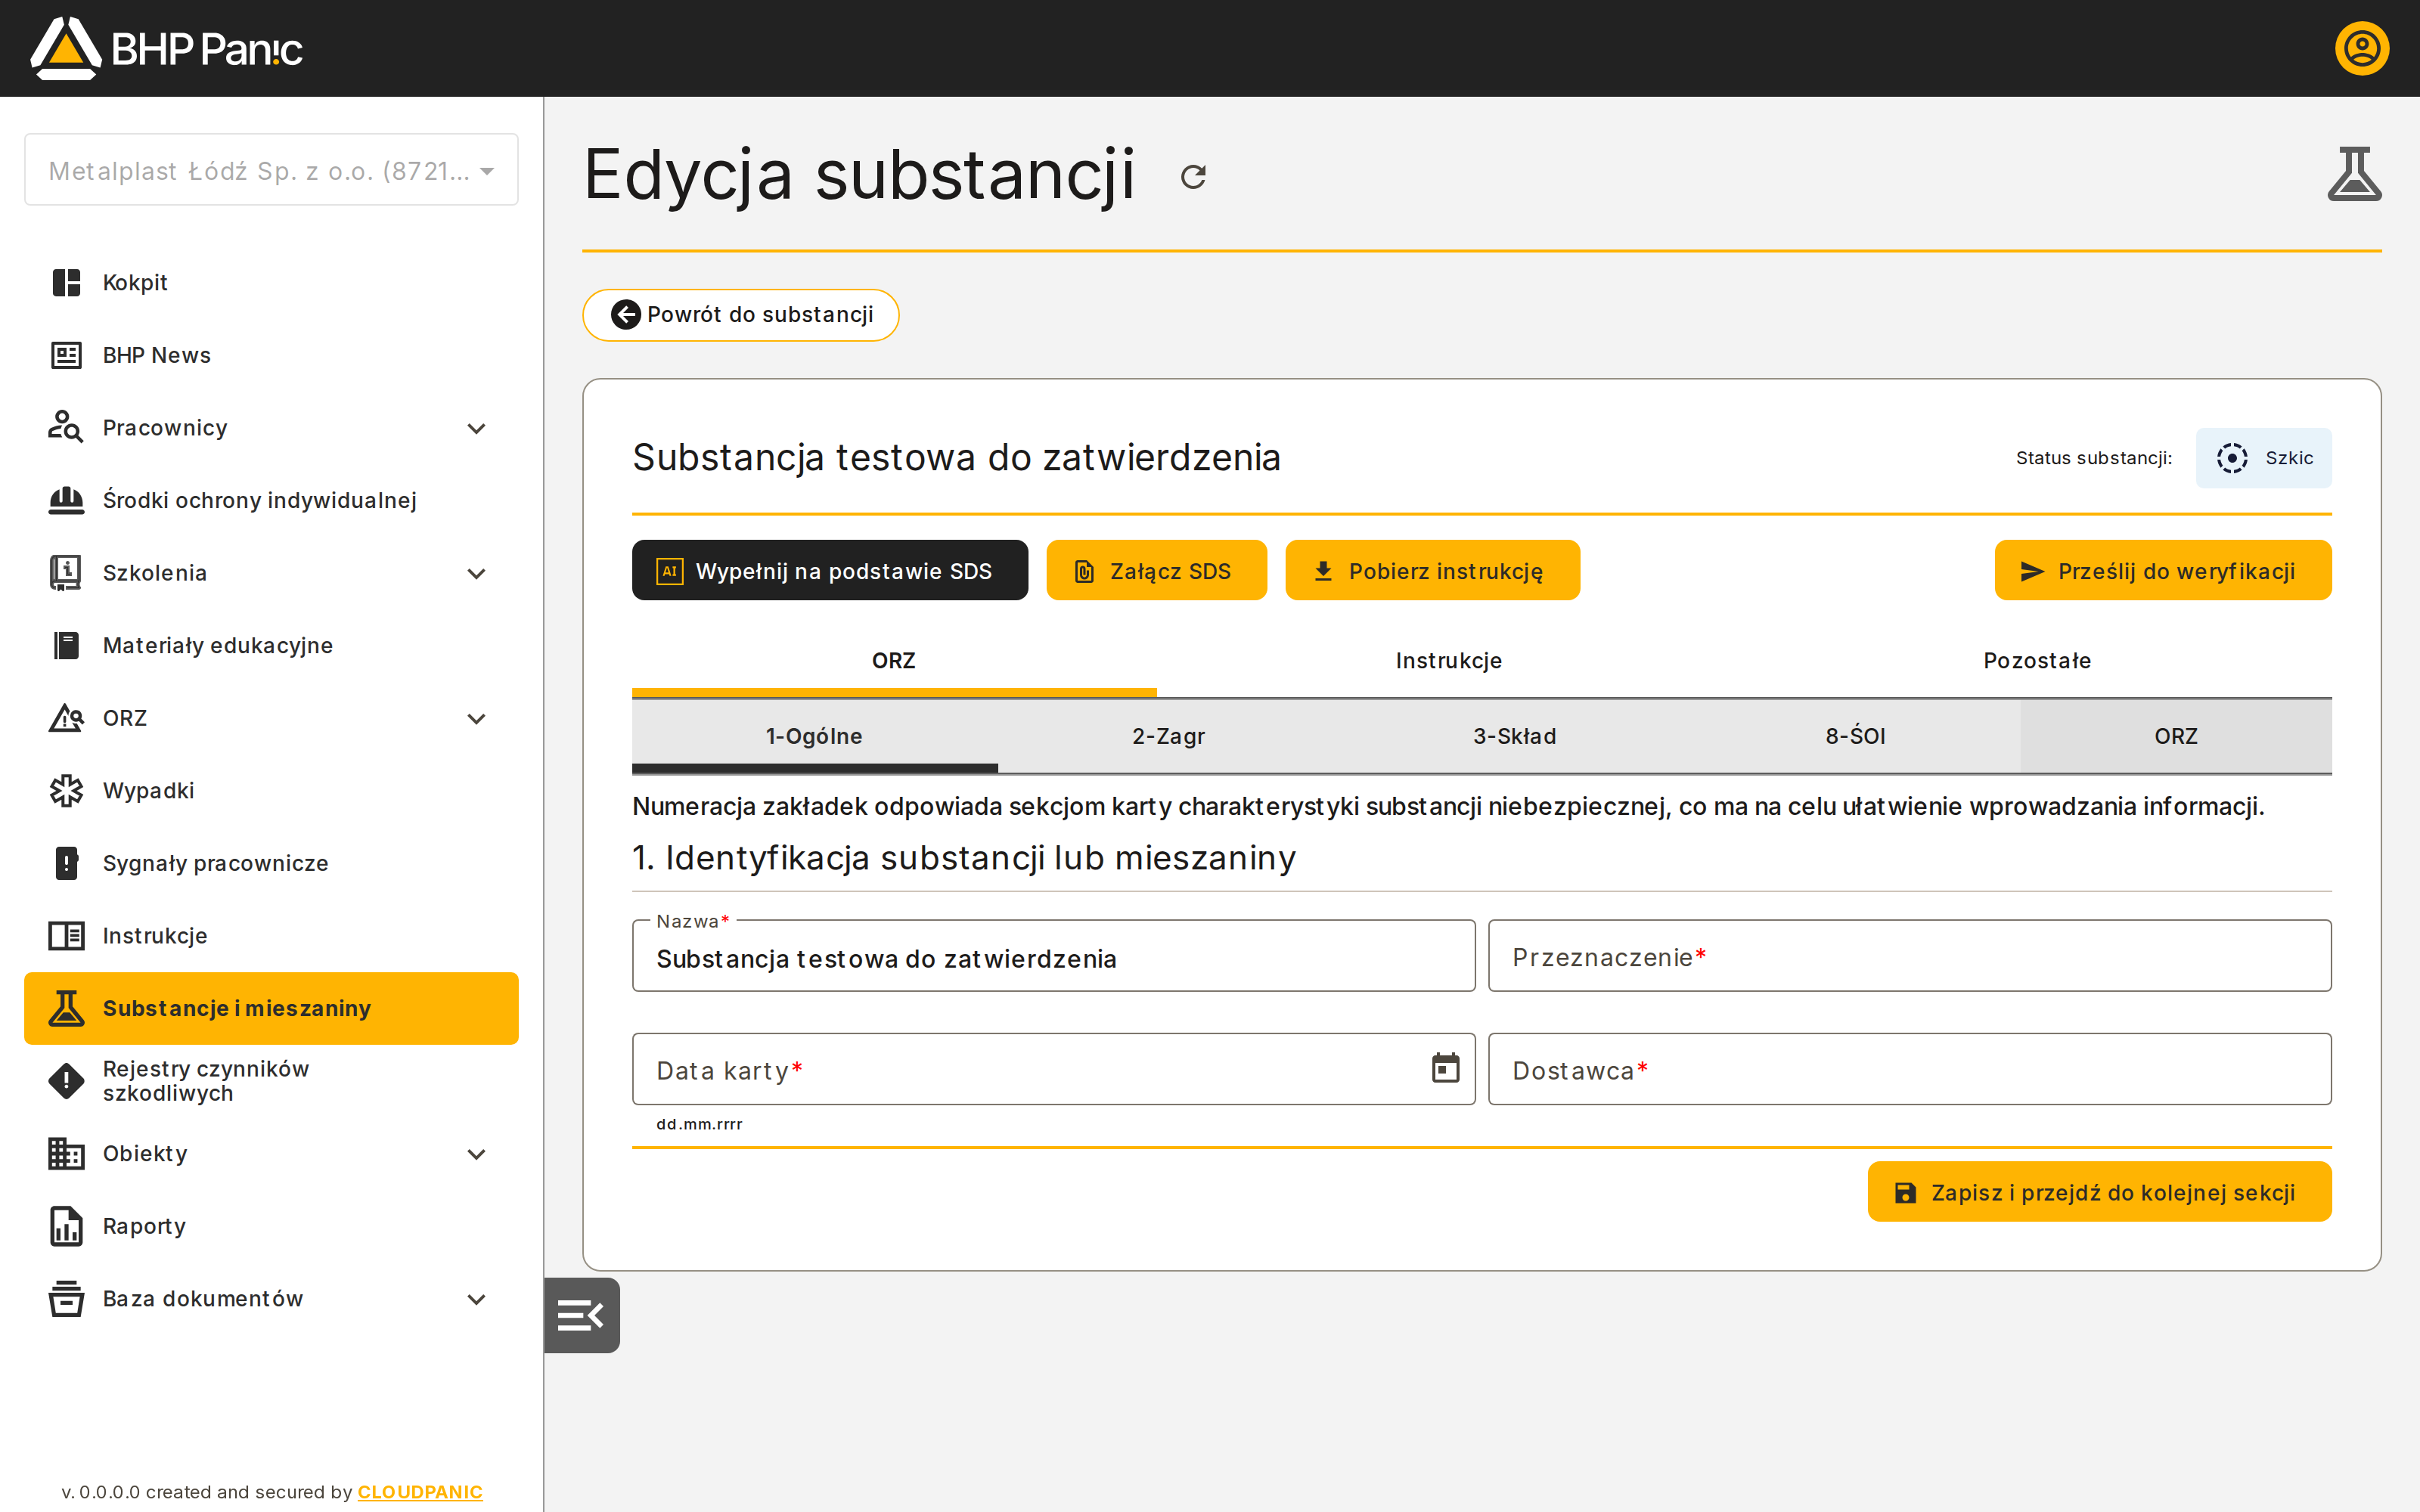Click the Instrukcje sidebar icon
This screenshot has height=1512, width=2420.
pos(66,936)
